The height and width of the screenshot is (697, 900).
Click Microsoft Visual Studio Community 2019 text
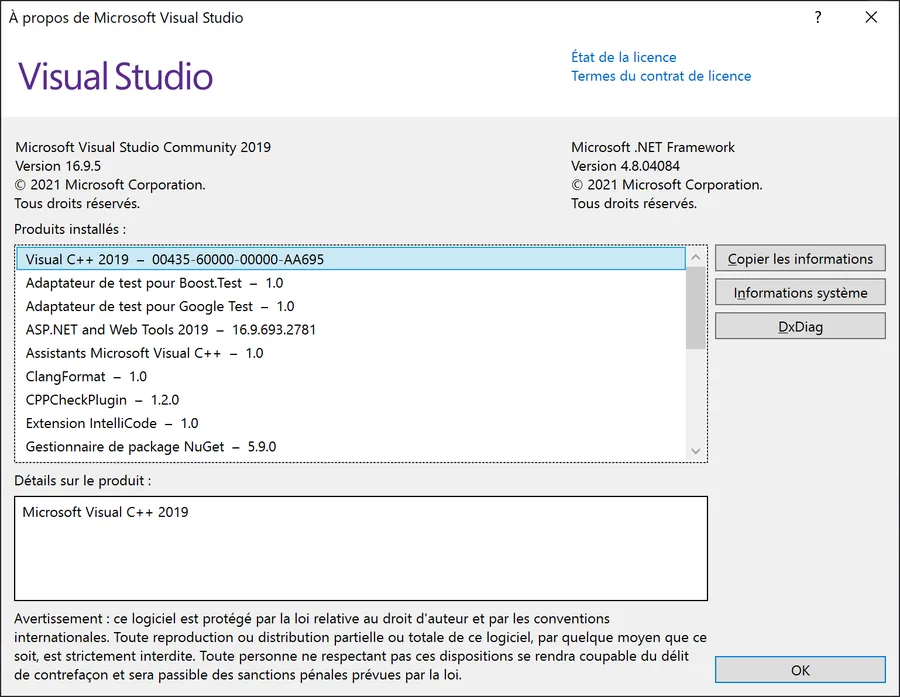click(x=143, y=148)
